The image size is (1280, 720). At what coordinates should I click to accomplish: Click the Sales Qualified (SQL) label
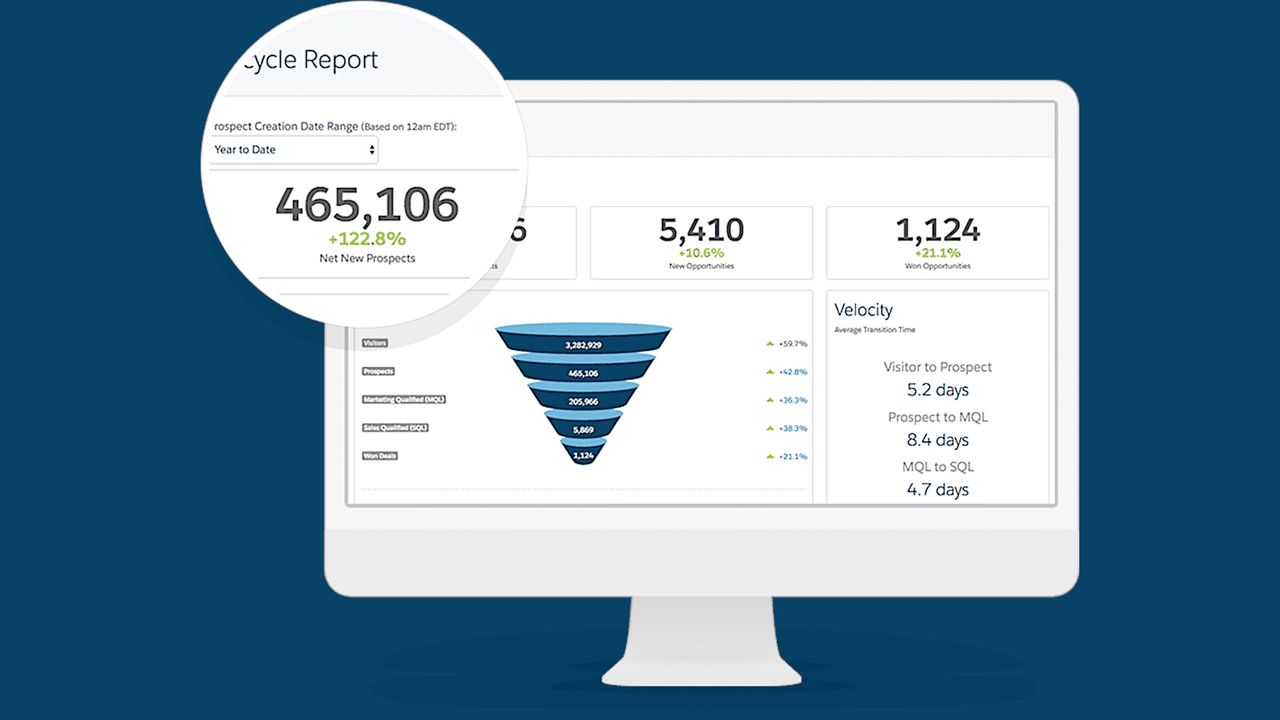[396, 427]
